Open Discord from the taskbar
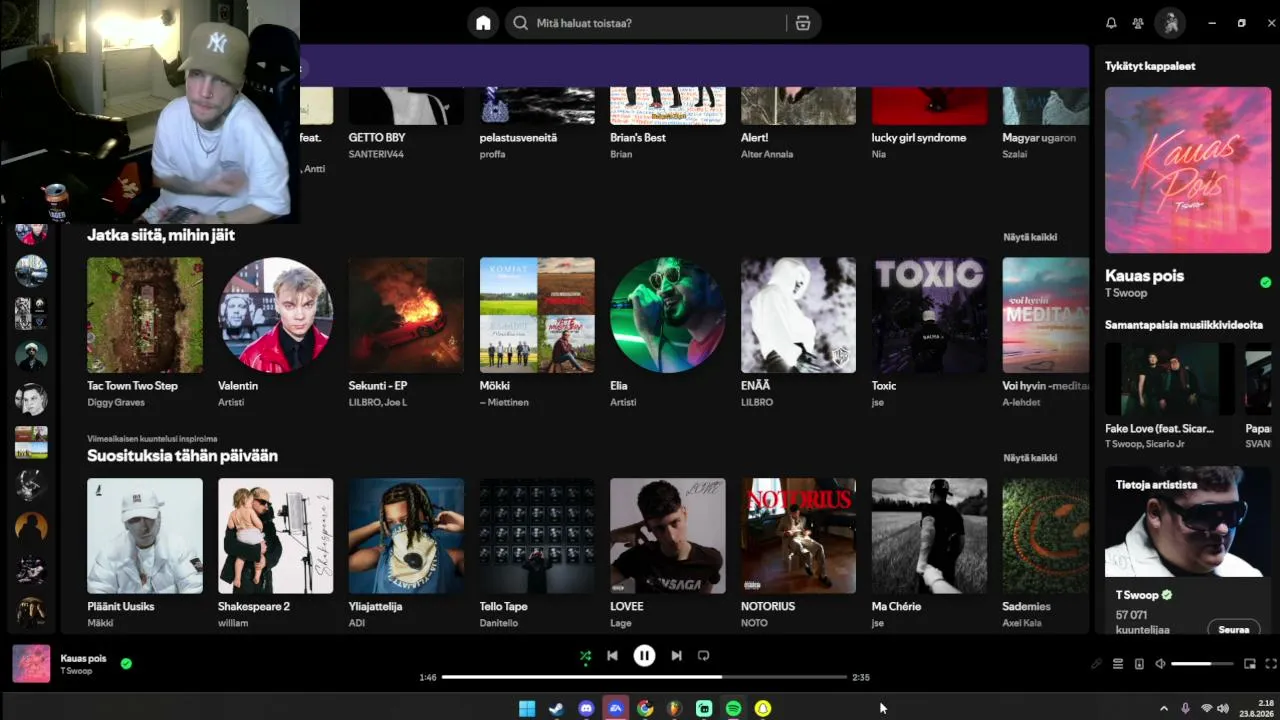1280x720 pixels. pos(586,709)
